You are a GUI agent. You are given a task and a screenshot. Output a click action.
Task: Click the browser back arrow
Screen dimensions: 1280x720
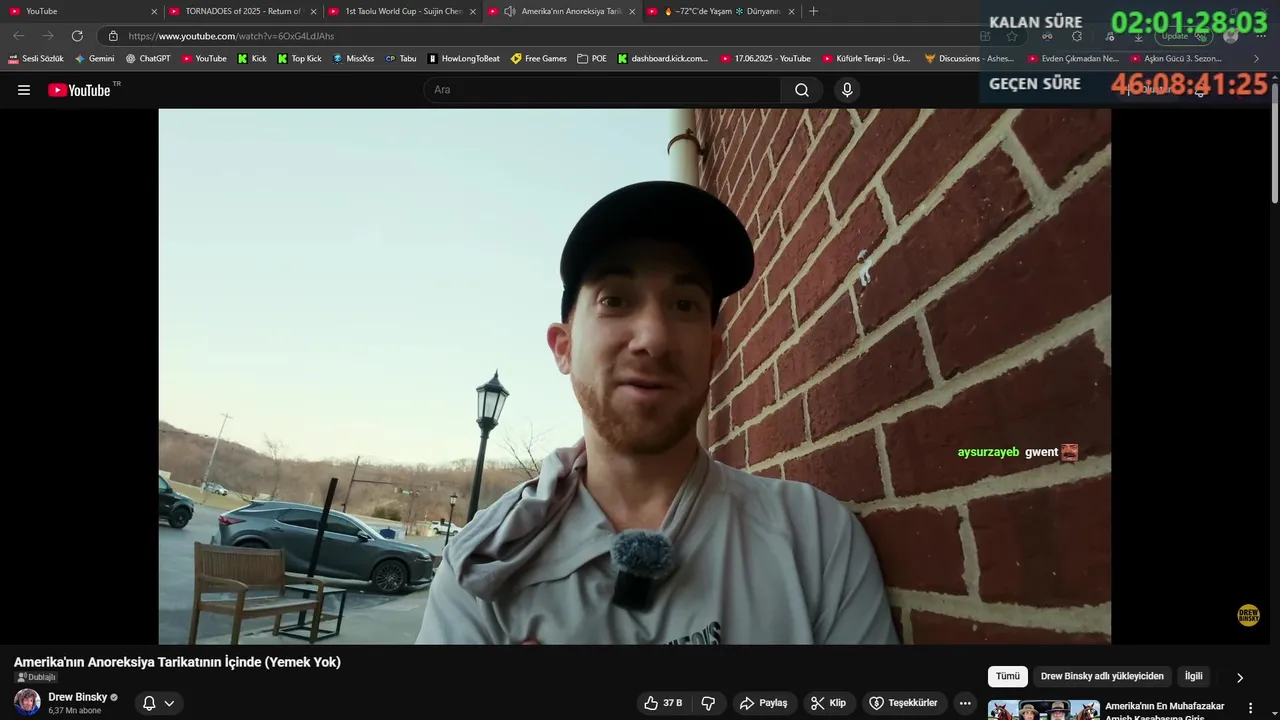pos(18,36)
